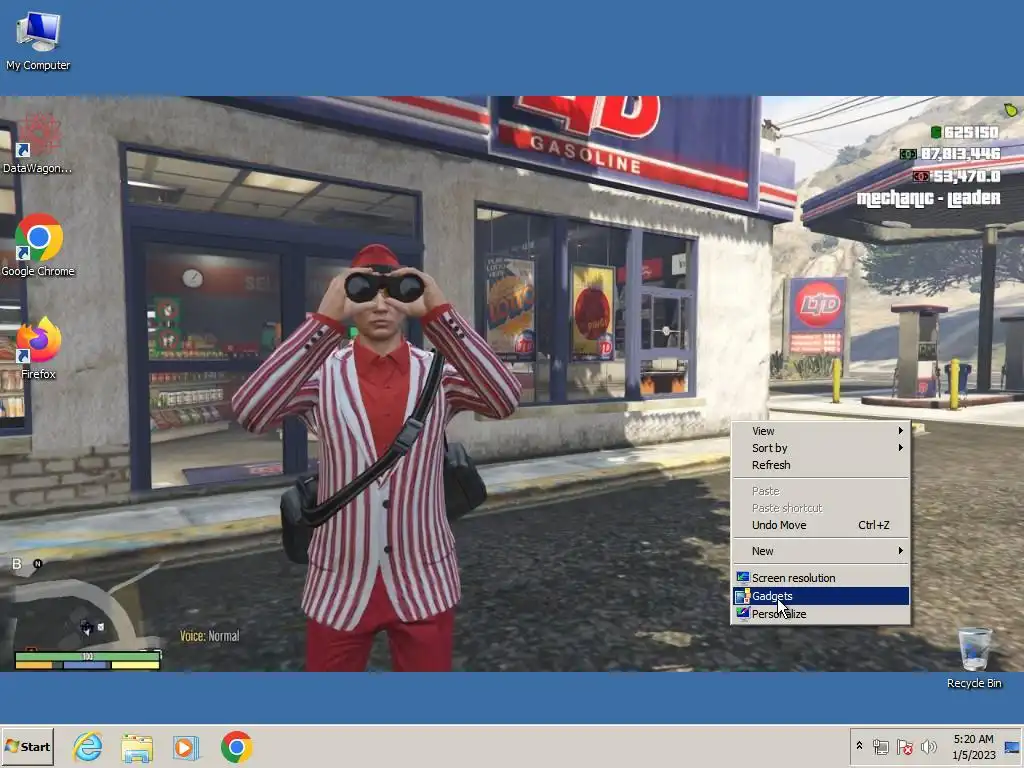Click the Screen resolution monitor icon

click(743, 577)
